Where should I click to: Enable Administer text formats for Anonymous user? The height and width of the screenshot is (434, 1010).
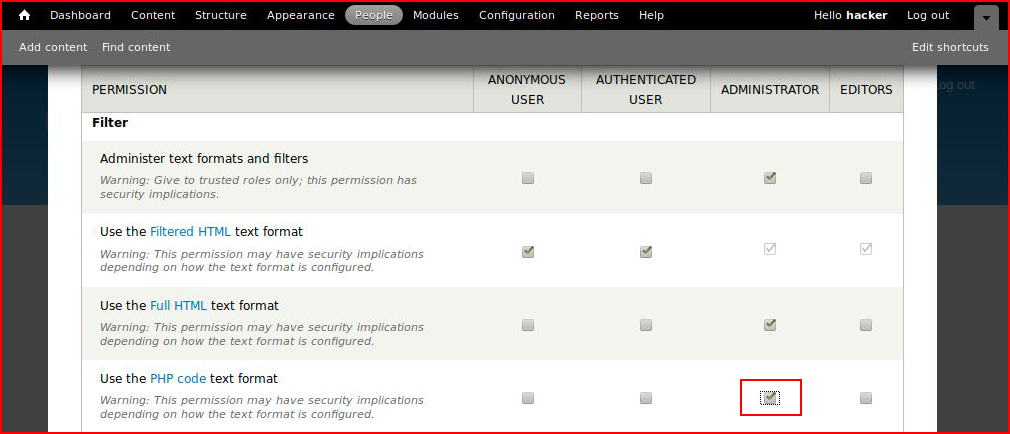pos(528,178)
